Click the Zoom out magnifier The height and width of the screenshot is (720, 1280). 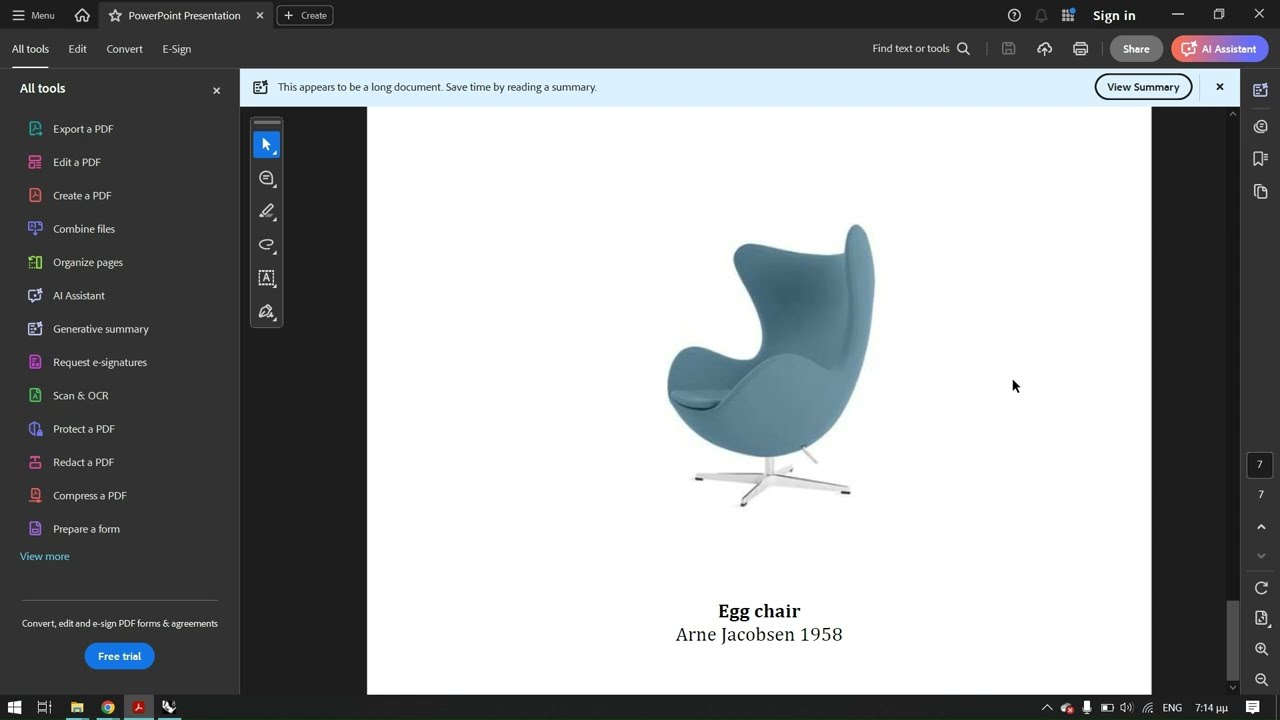(1261, 679)
